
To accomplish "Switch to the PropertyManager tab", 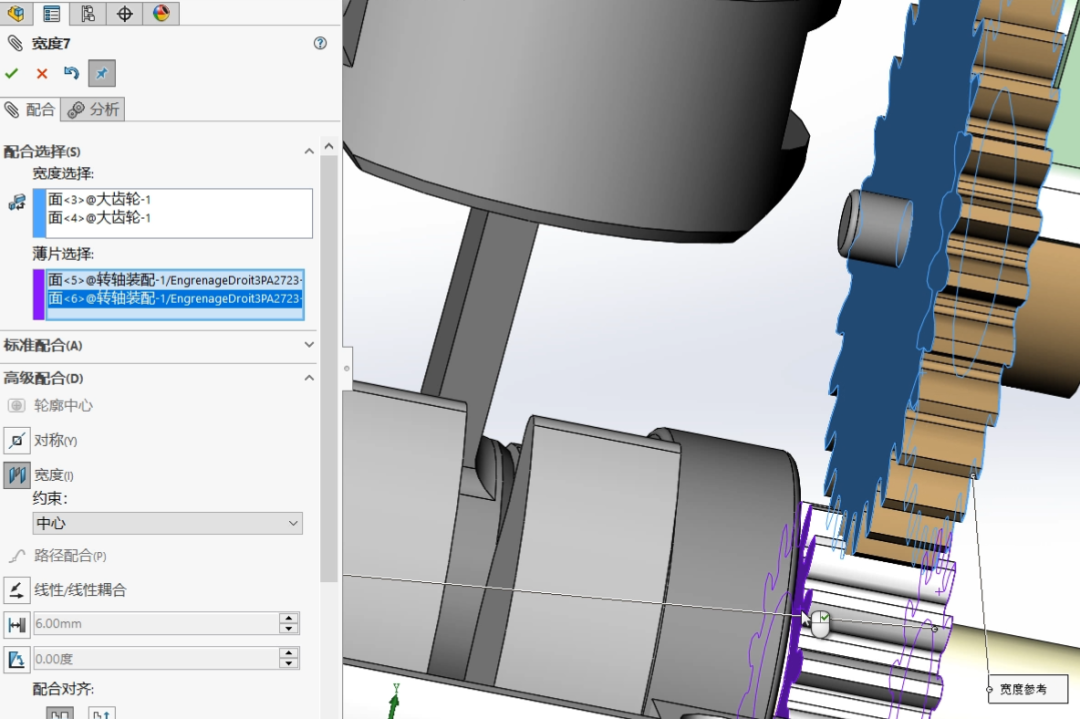I will [x=52, y=13].
